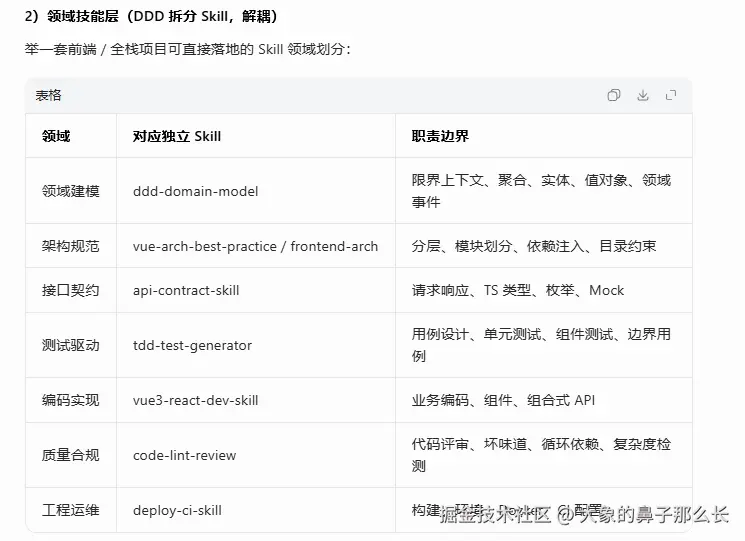Screen dimensions: 745x541
Task: Click the 表格 header label
Action: coord(48,95)
